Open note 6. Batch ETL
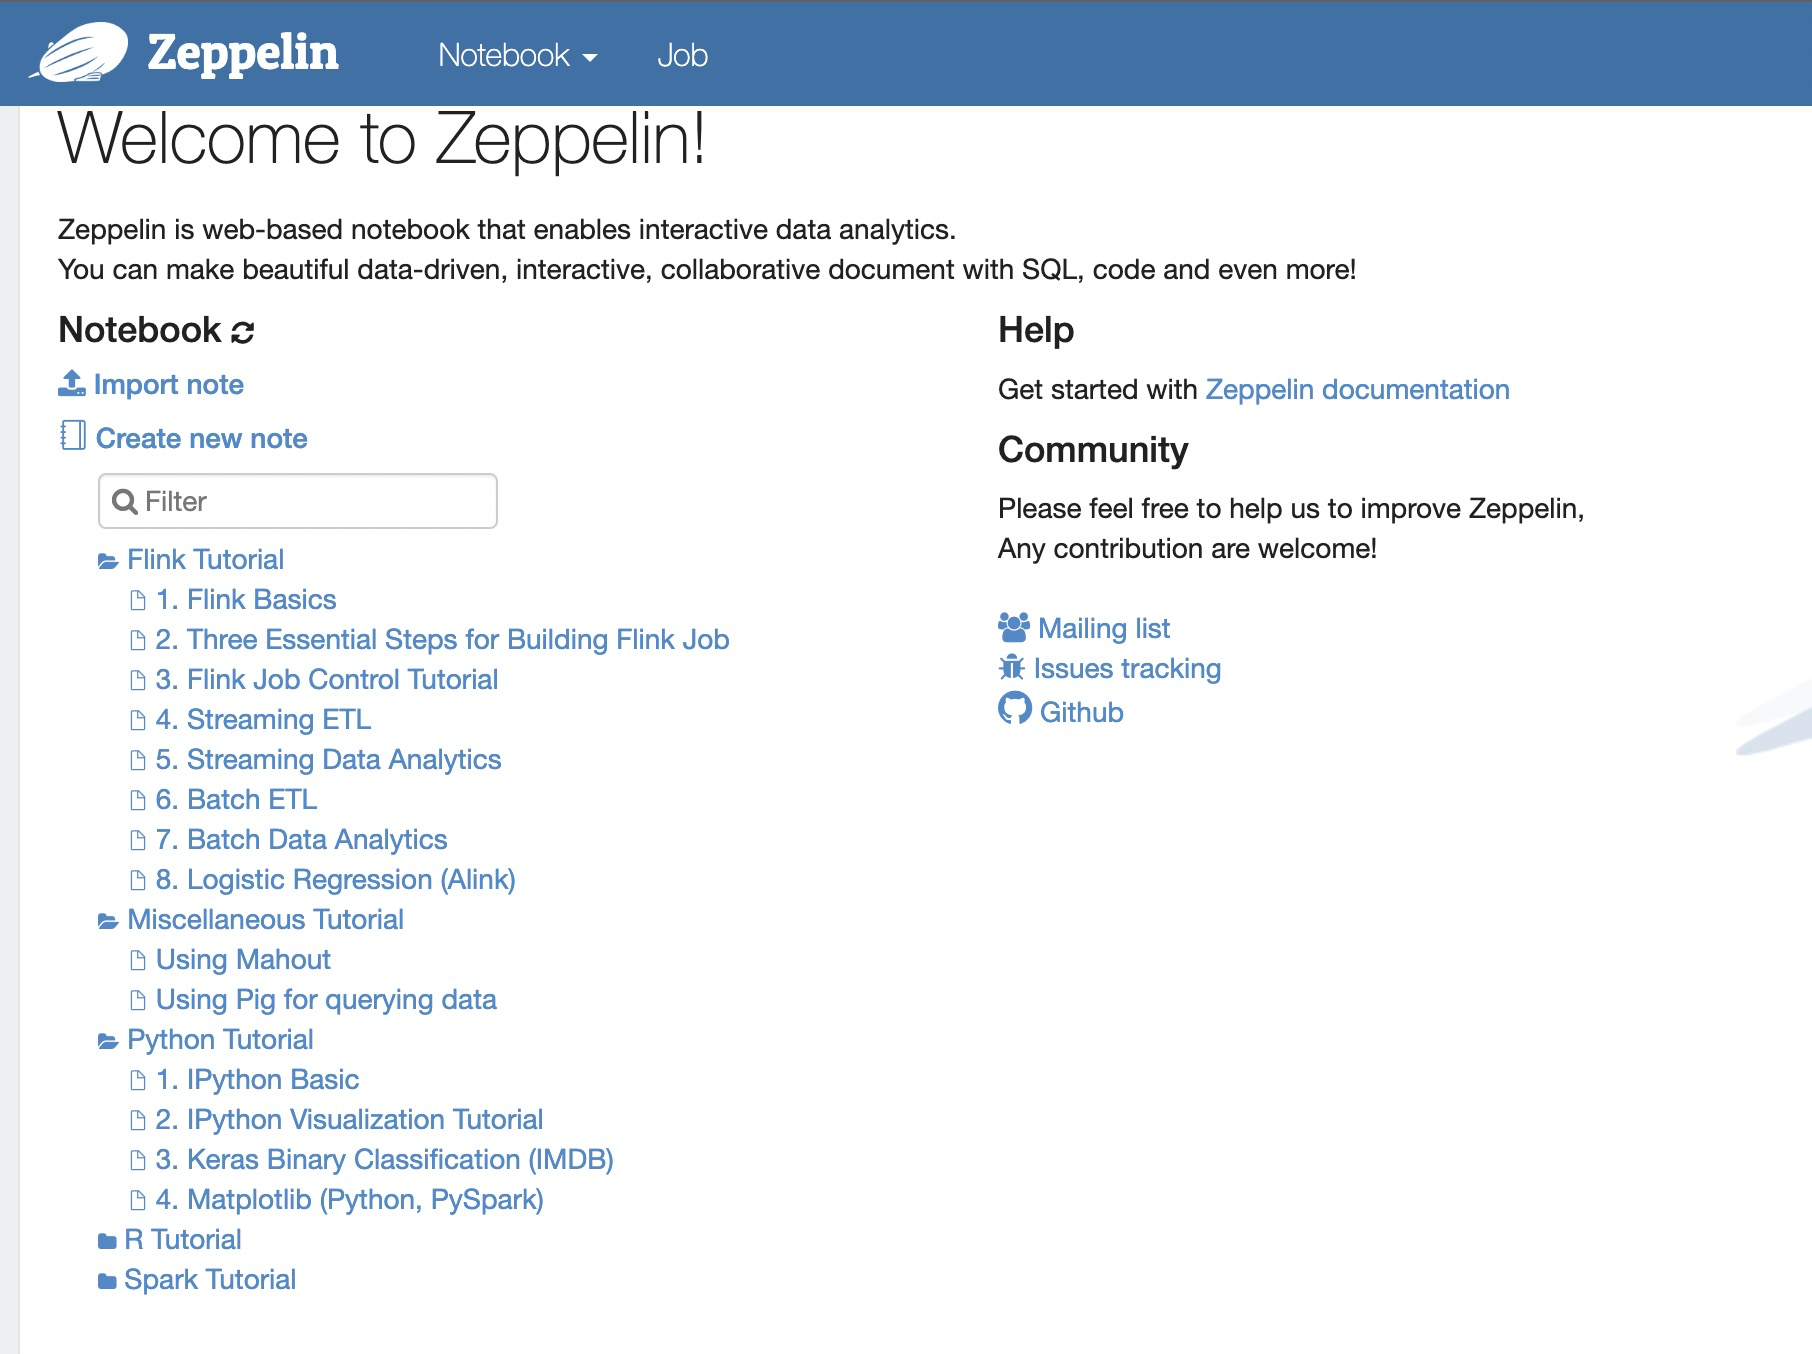1812x1354 pixels. point(236,799)
